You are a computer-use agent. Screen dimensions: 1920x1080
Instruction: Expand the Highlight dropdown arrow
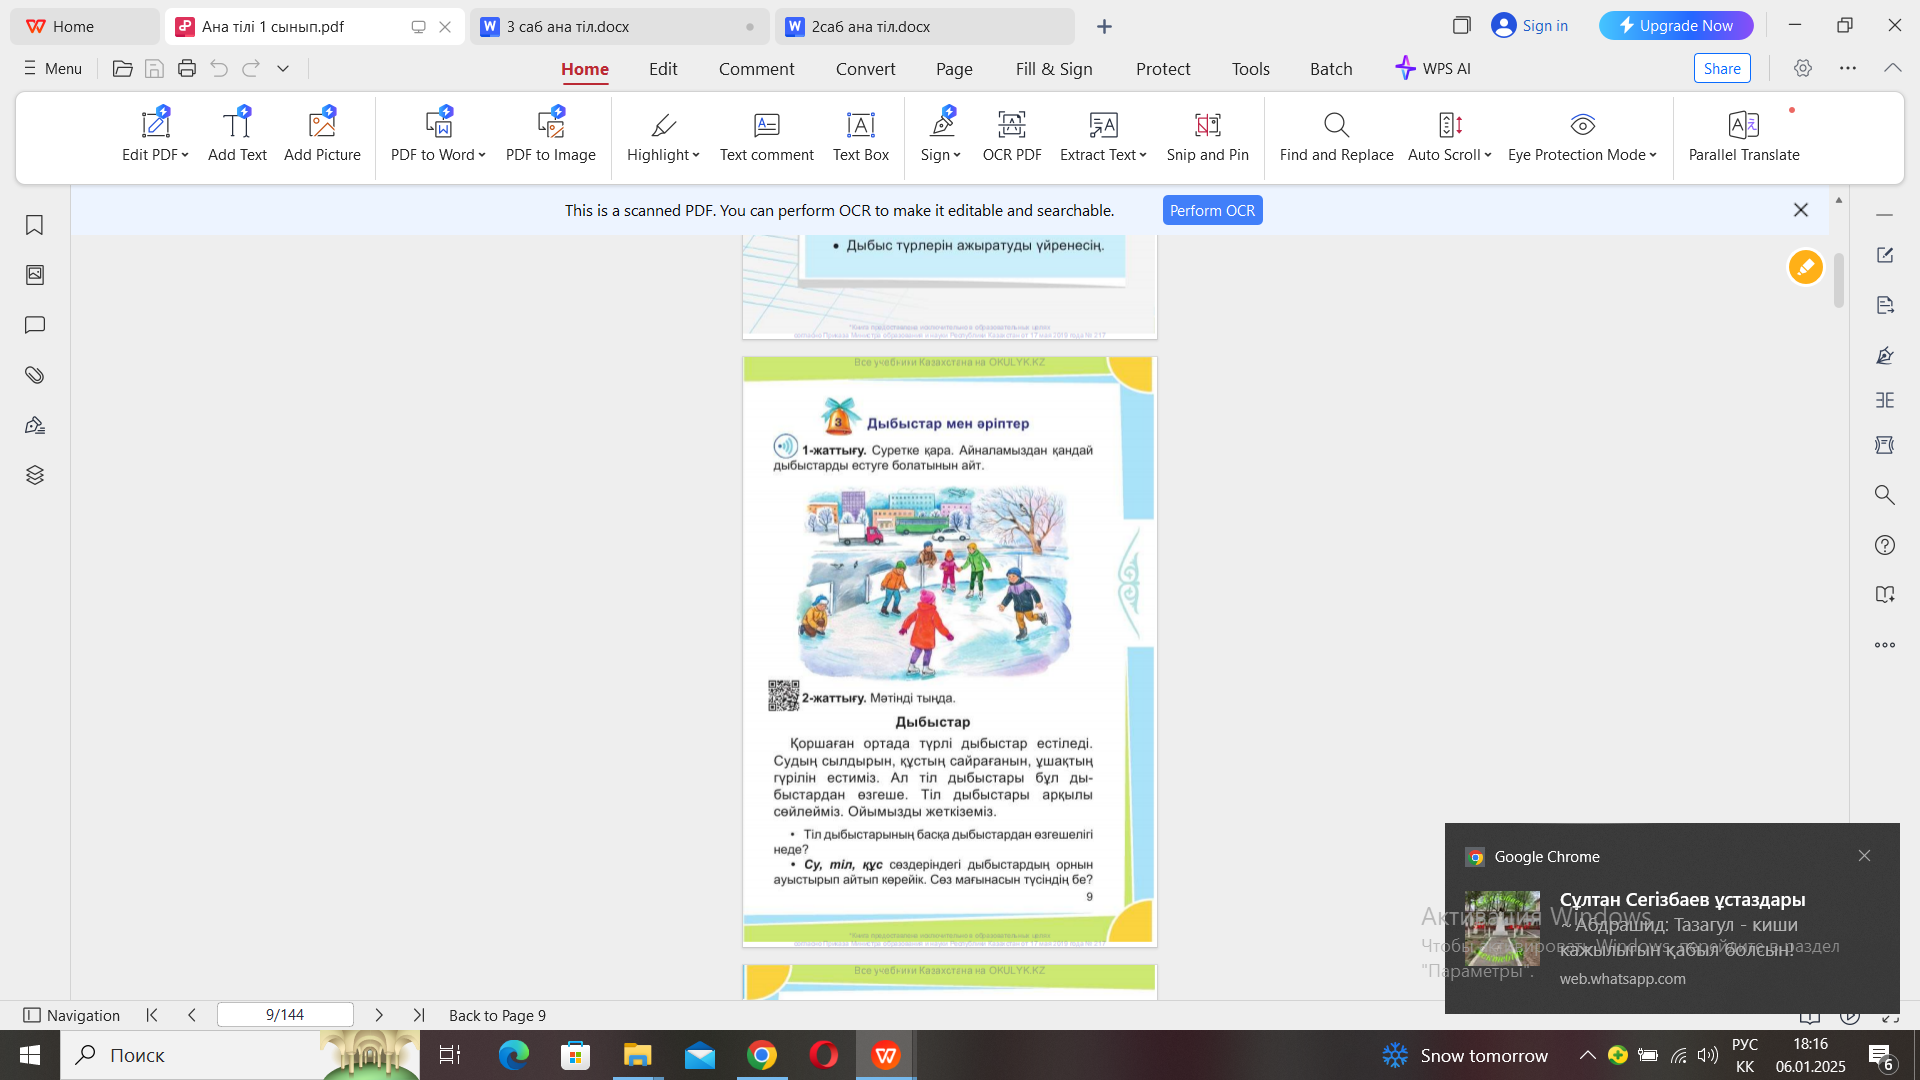point(696,155)
